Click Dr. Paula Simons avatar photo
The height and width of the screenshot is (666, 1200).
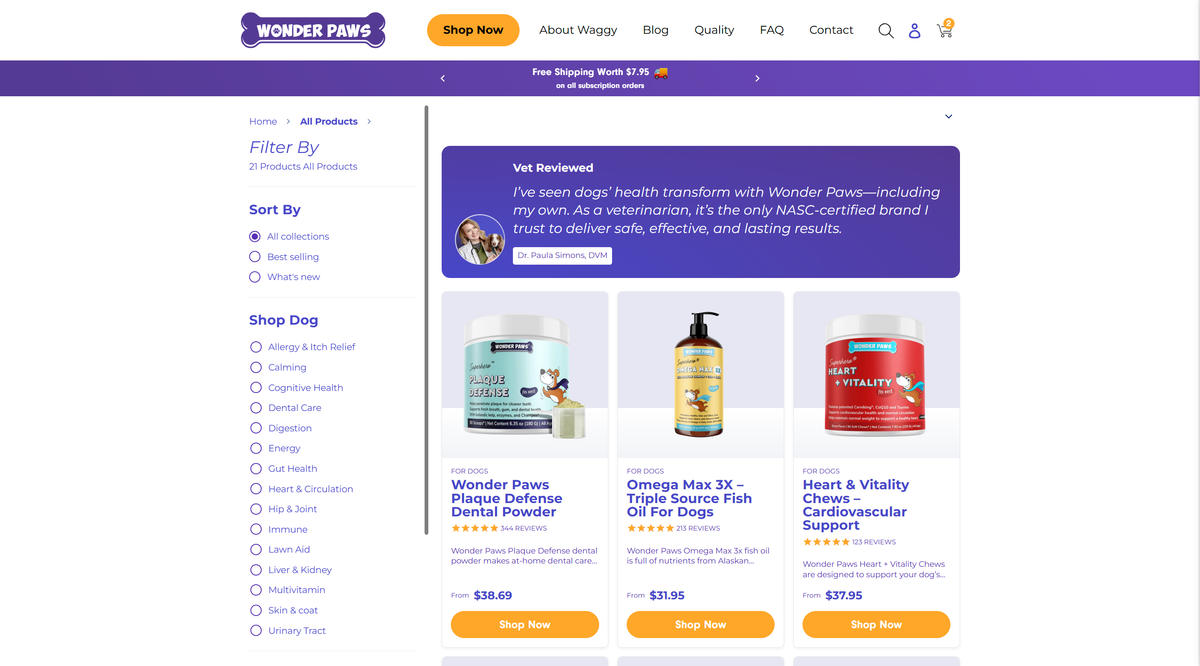480,239
